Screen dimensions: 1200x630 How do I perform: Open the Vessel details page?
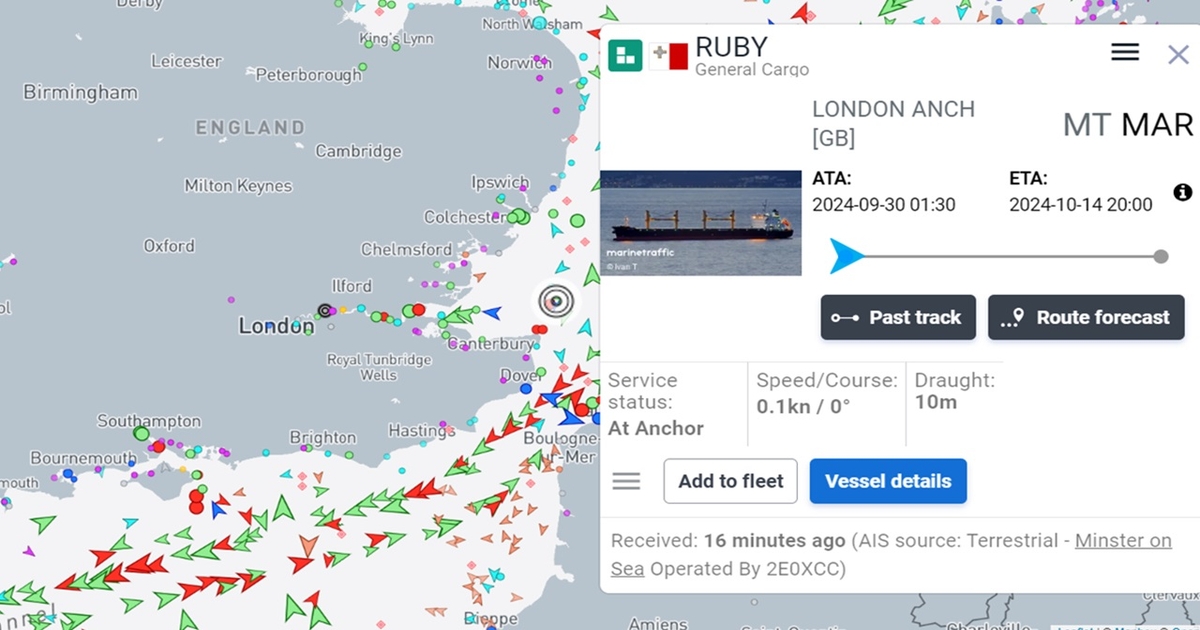pyautogui.click(x=888, y=481)
